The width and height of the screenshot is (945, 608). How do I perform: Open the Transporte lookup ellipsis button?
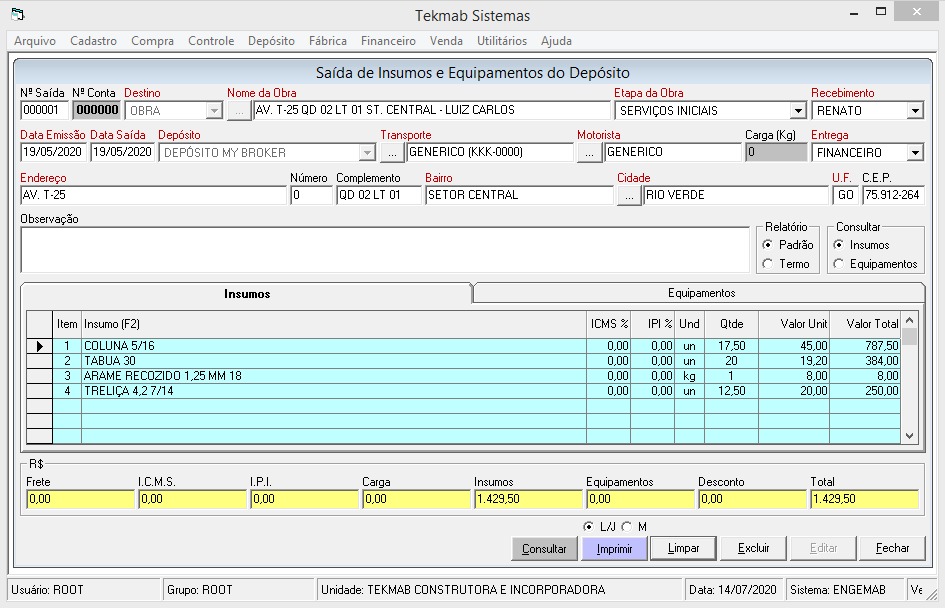(392, 153)
